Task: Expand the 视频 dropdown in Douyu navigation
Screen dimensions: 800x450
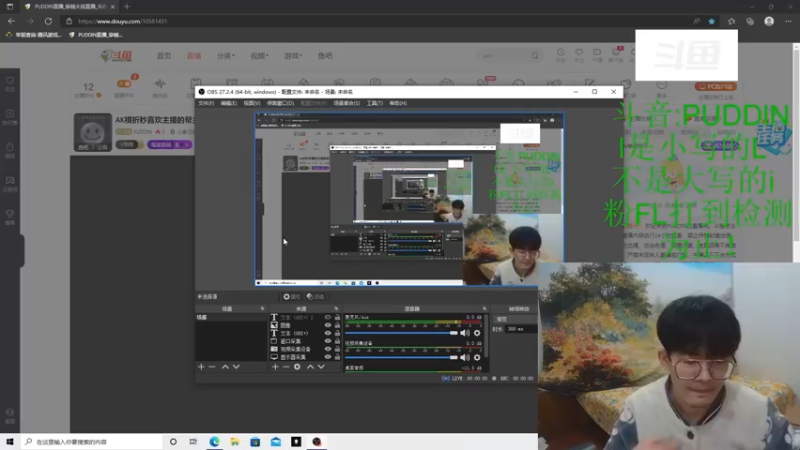Action: (x=259, y=56)
